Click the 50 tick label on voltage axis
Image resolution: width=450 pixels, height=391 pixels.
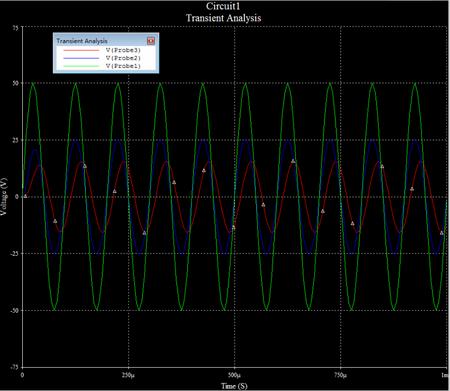[x=15, y=83]
